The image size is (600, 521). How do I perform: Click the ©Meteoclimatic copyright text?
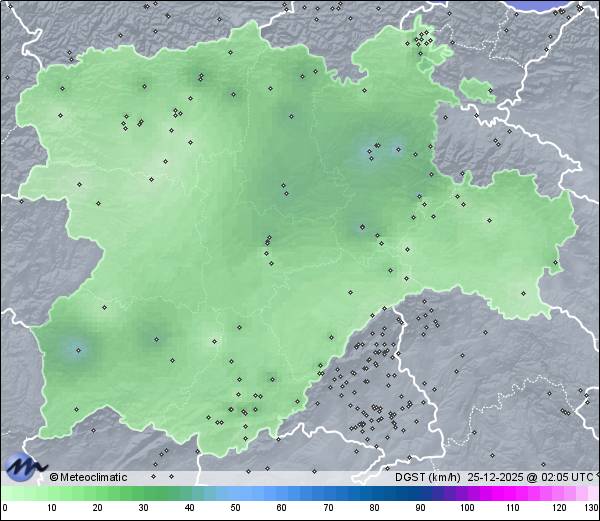[89, 477]
